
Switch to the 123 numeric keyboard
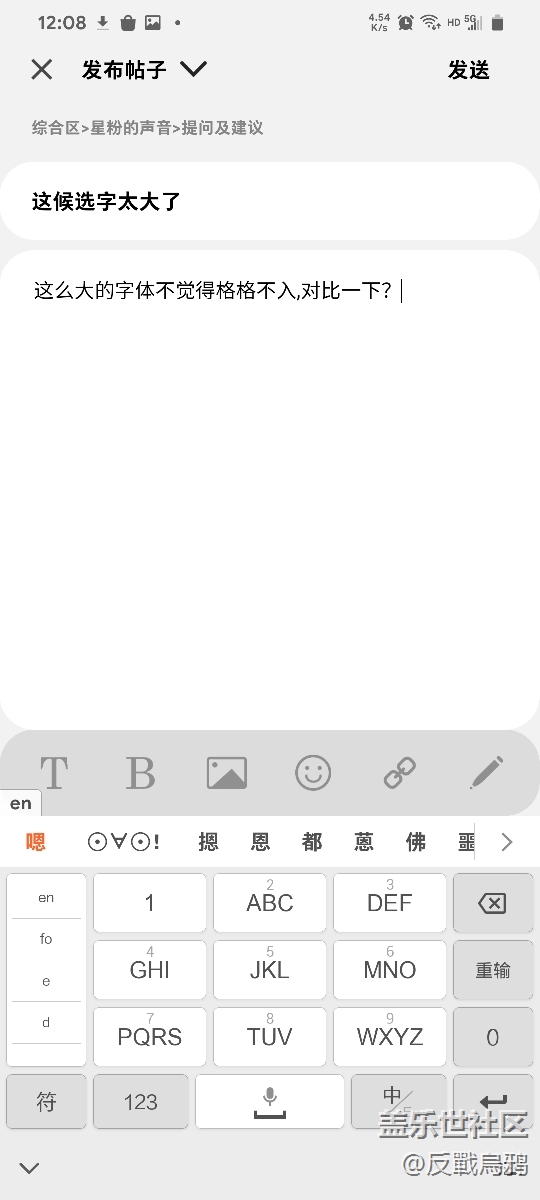(141, 1101)
